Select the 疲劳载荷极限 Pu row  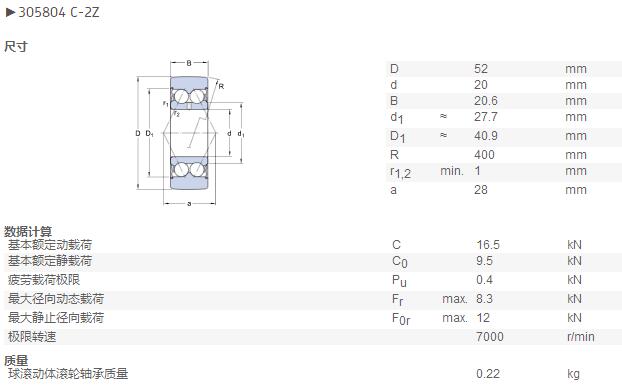click(x=311, y=280)
